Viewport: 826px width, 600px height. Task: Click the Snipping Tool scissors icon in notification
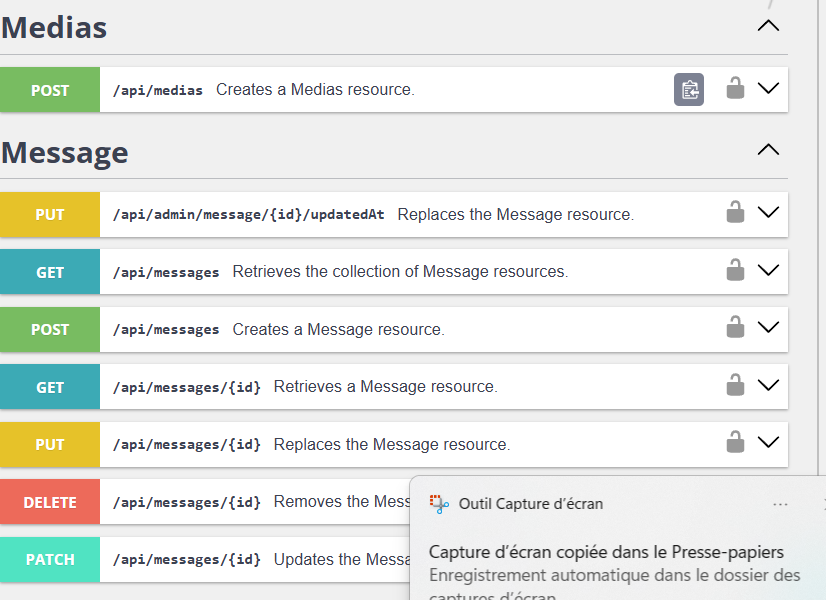(439, 504)
